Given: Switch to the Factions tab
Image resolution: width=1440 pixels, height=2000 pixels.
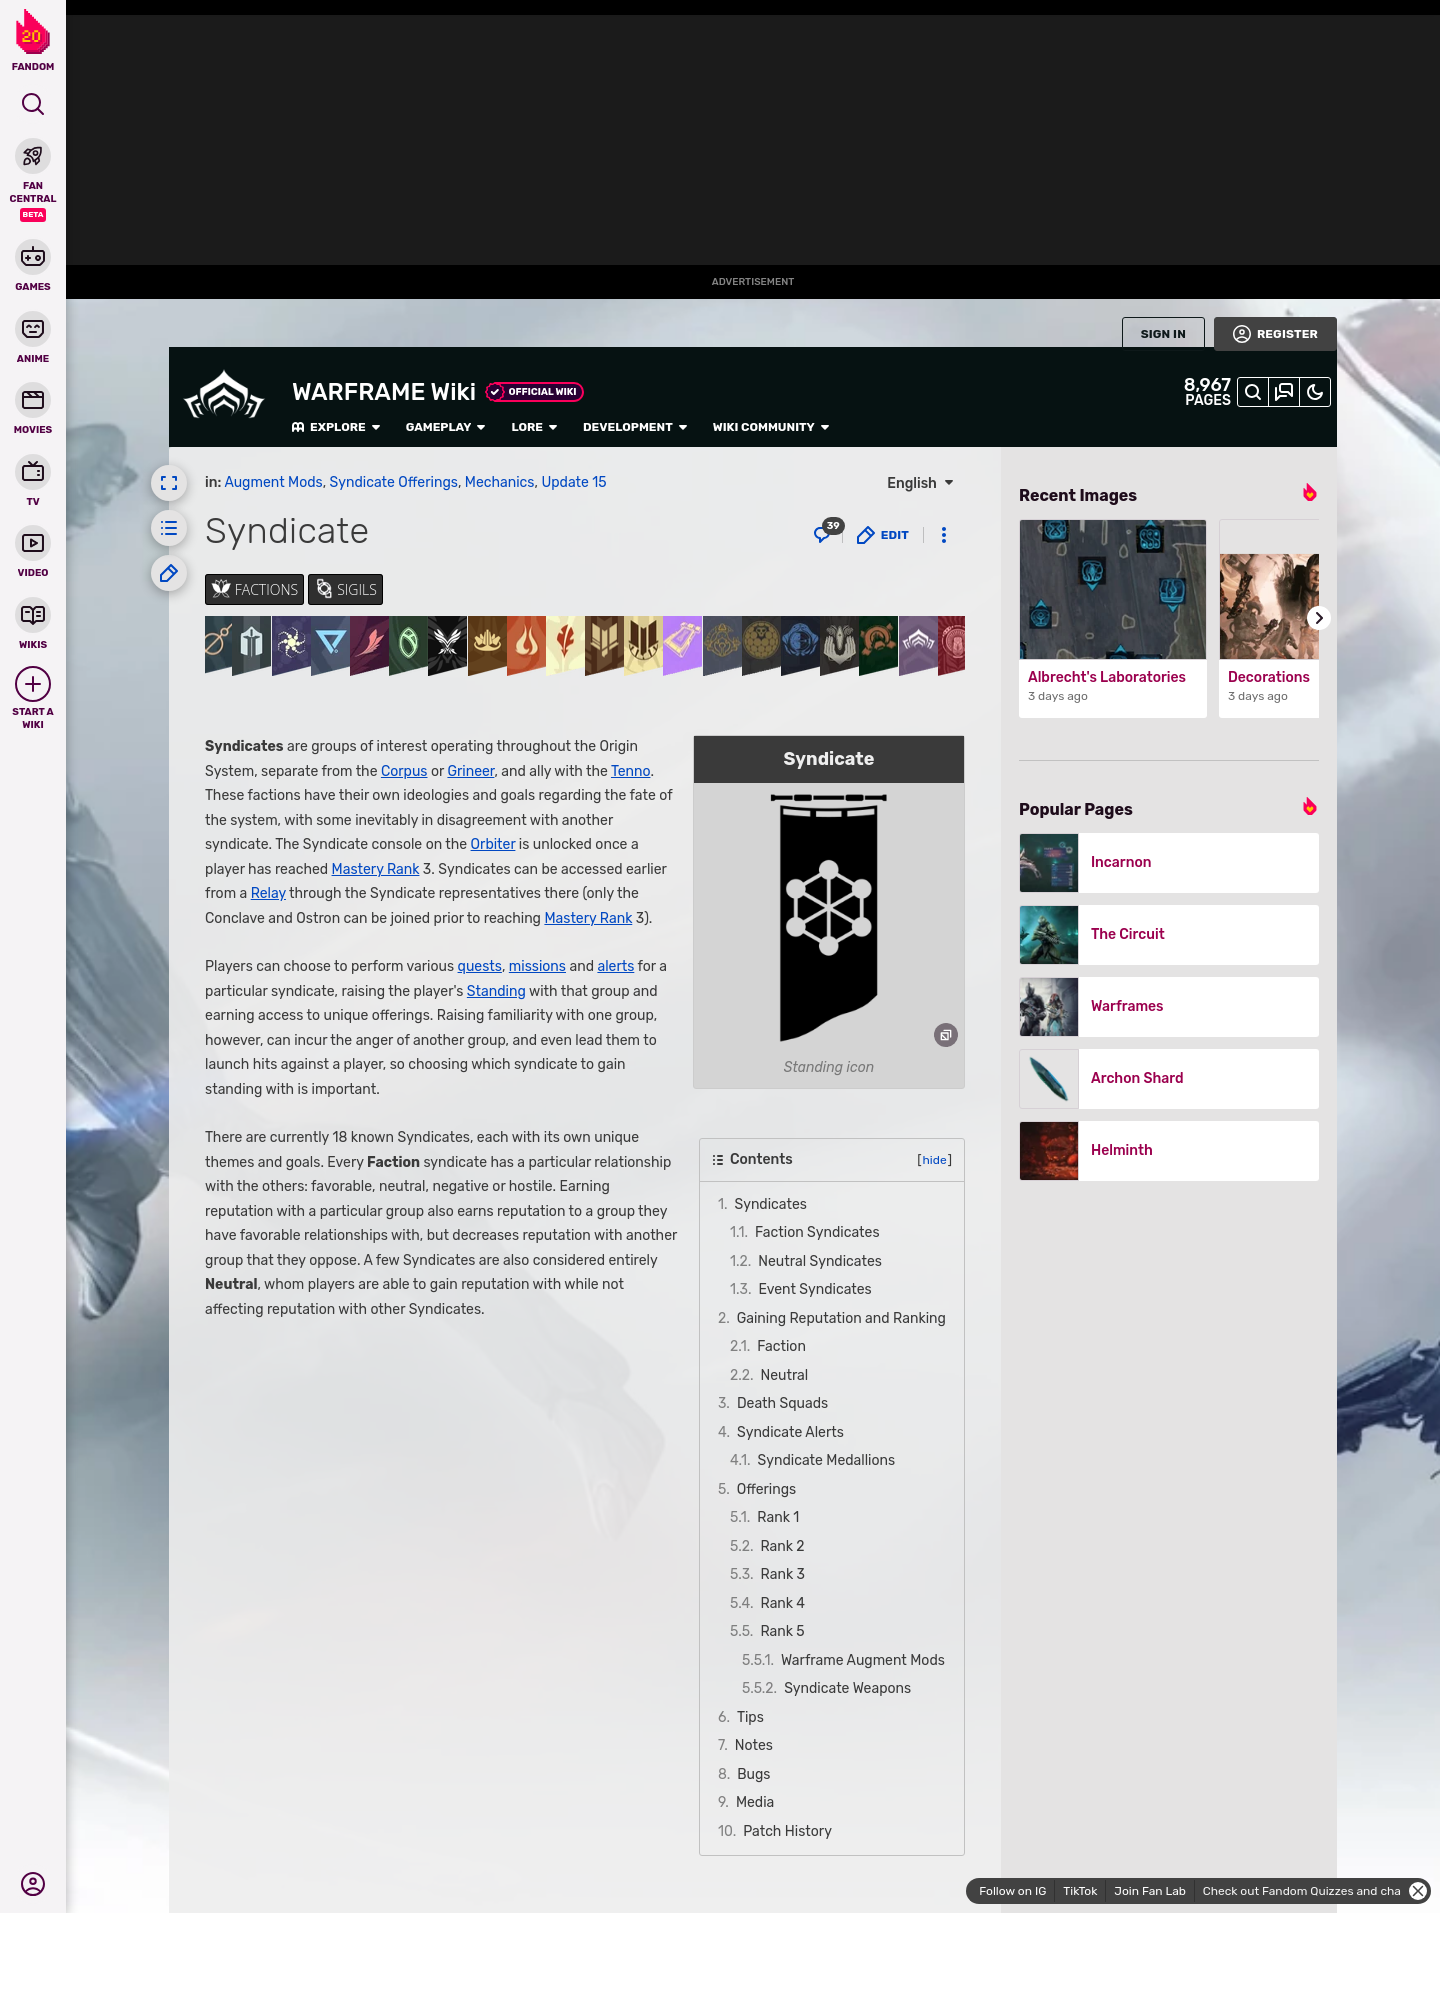Looking at the screenshot, I should pyautogui.click(x=255, y=590).
